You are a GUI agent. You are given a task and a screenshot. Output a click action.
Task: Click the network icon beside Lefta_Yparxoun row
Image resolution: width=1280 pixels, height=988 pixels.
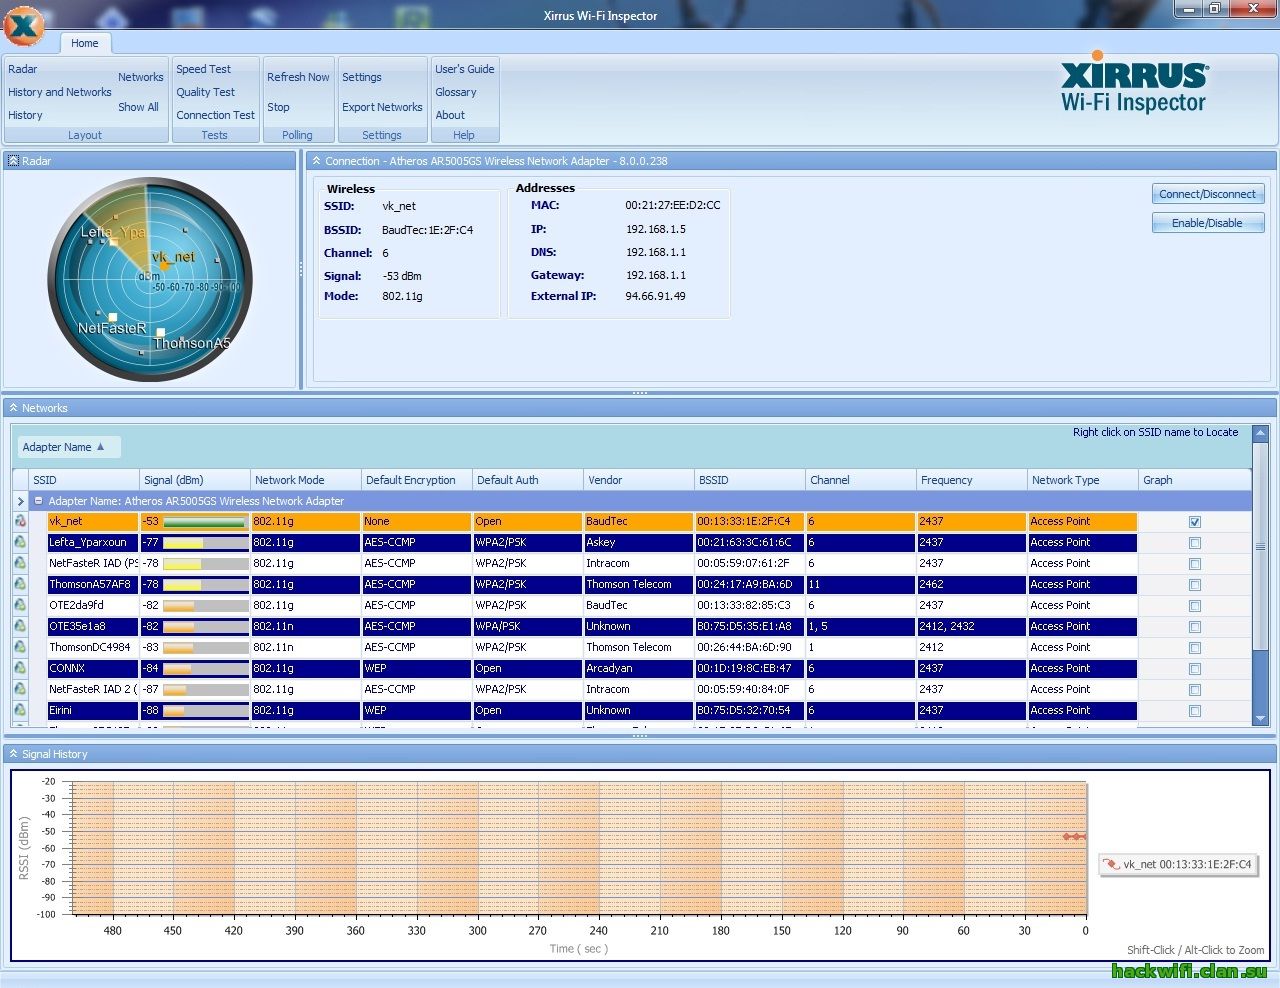point(20,542)
